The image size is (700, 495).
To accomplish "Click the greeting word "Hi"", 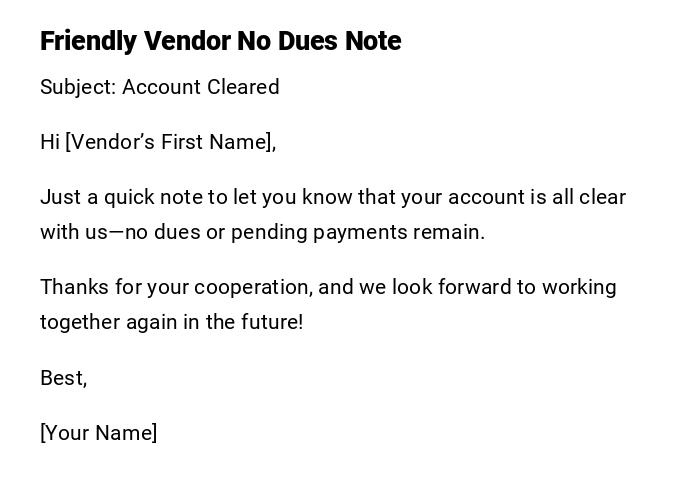I will [x=50, y=142].
